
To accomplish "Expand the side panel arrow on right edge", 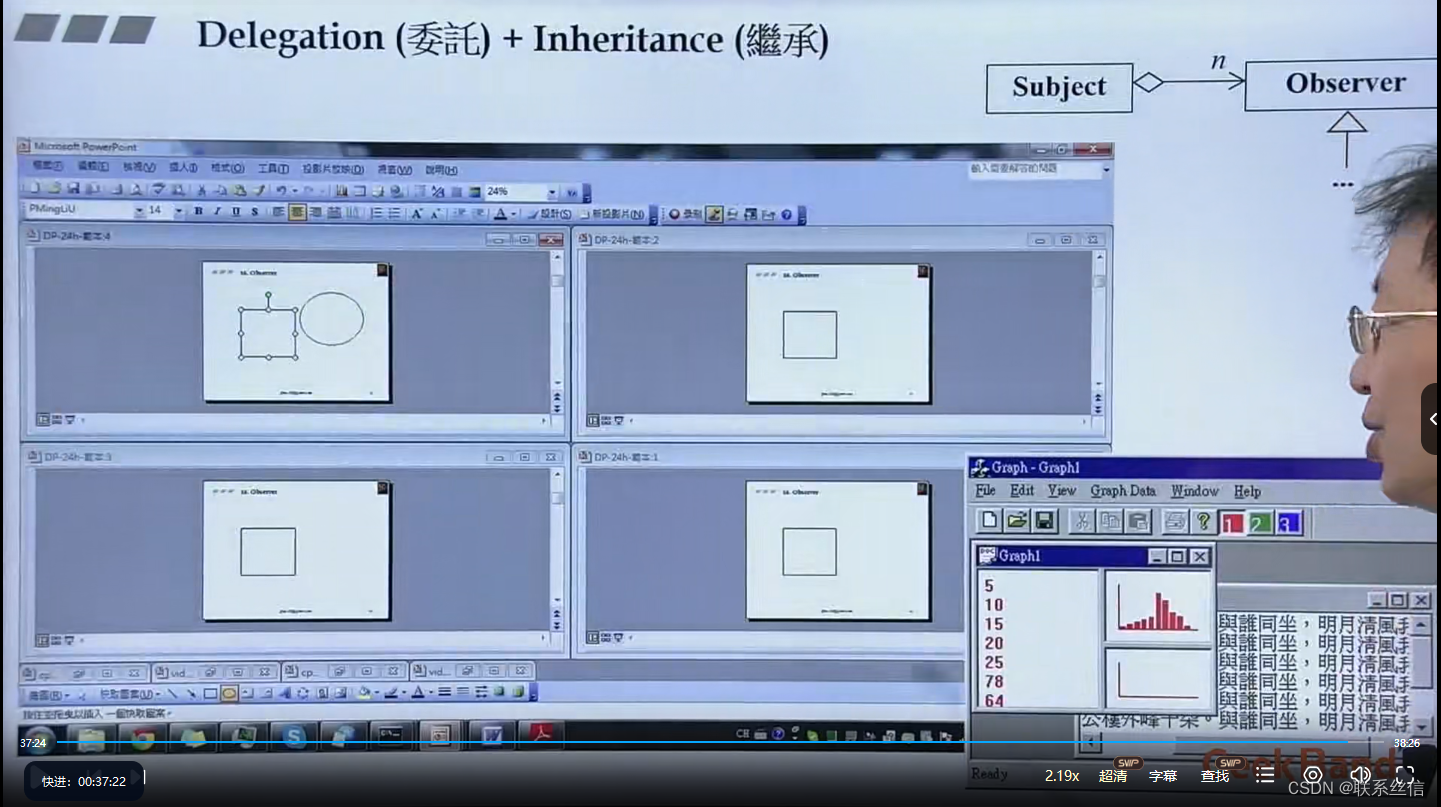I will click(1432, 419).
